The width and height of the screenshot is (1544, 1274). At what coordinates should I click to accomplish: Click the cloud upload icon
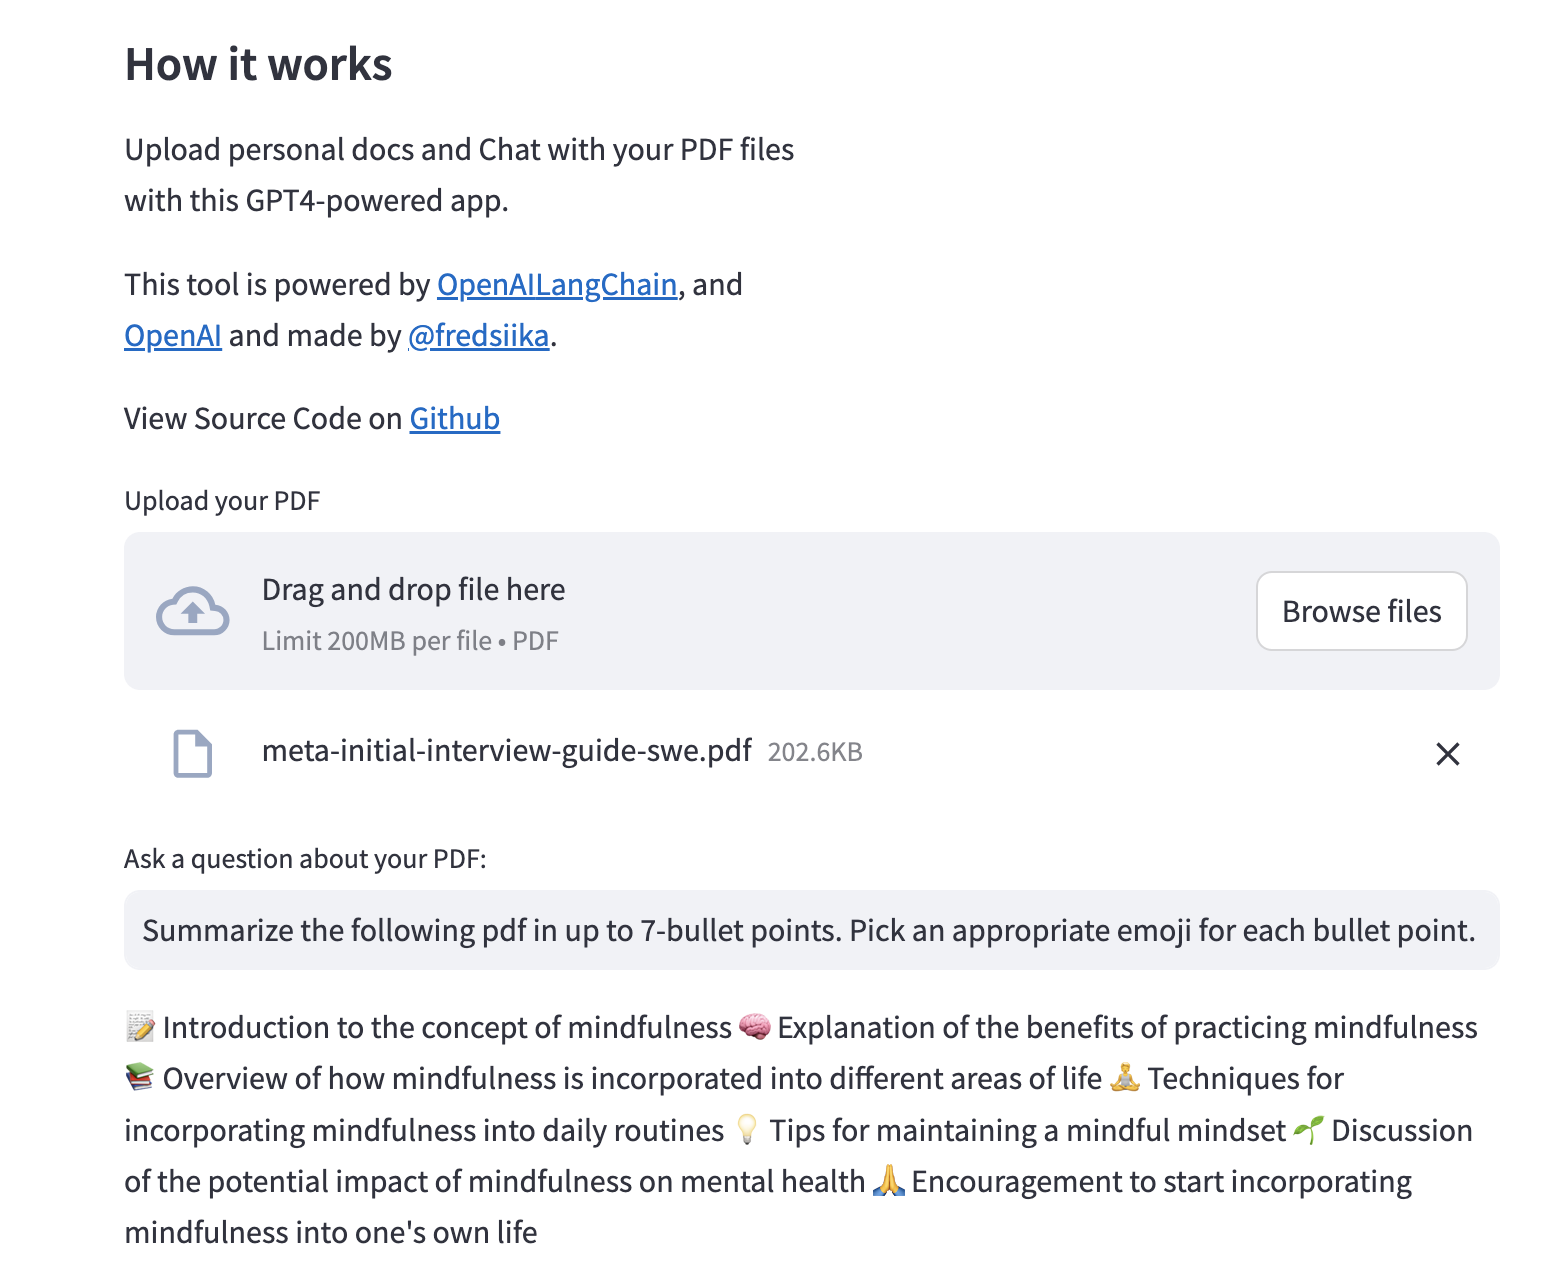(193, 611)
